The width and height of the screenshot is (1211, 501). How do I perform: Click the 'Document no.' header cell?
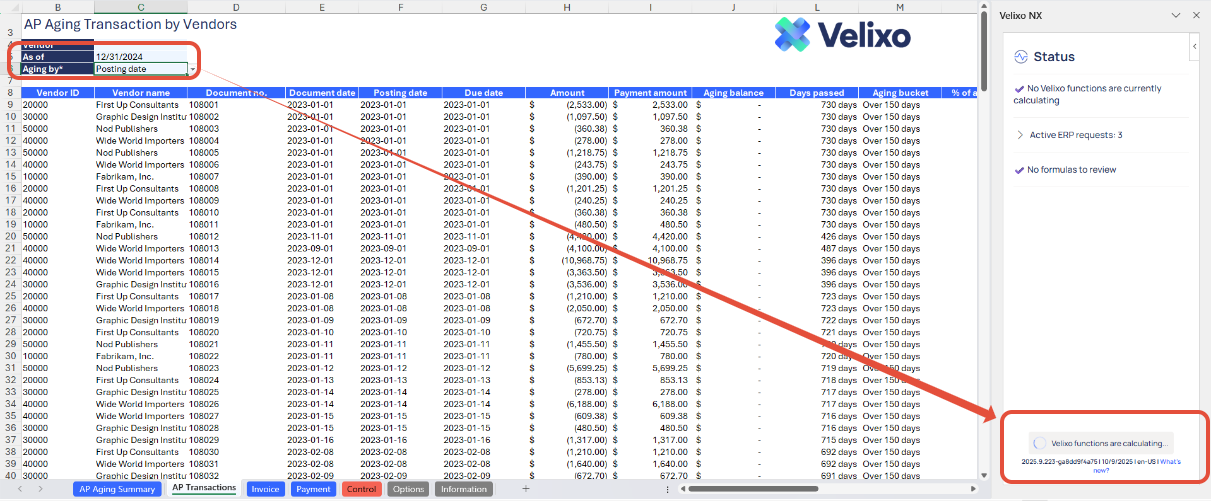[x=236, y=92]
